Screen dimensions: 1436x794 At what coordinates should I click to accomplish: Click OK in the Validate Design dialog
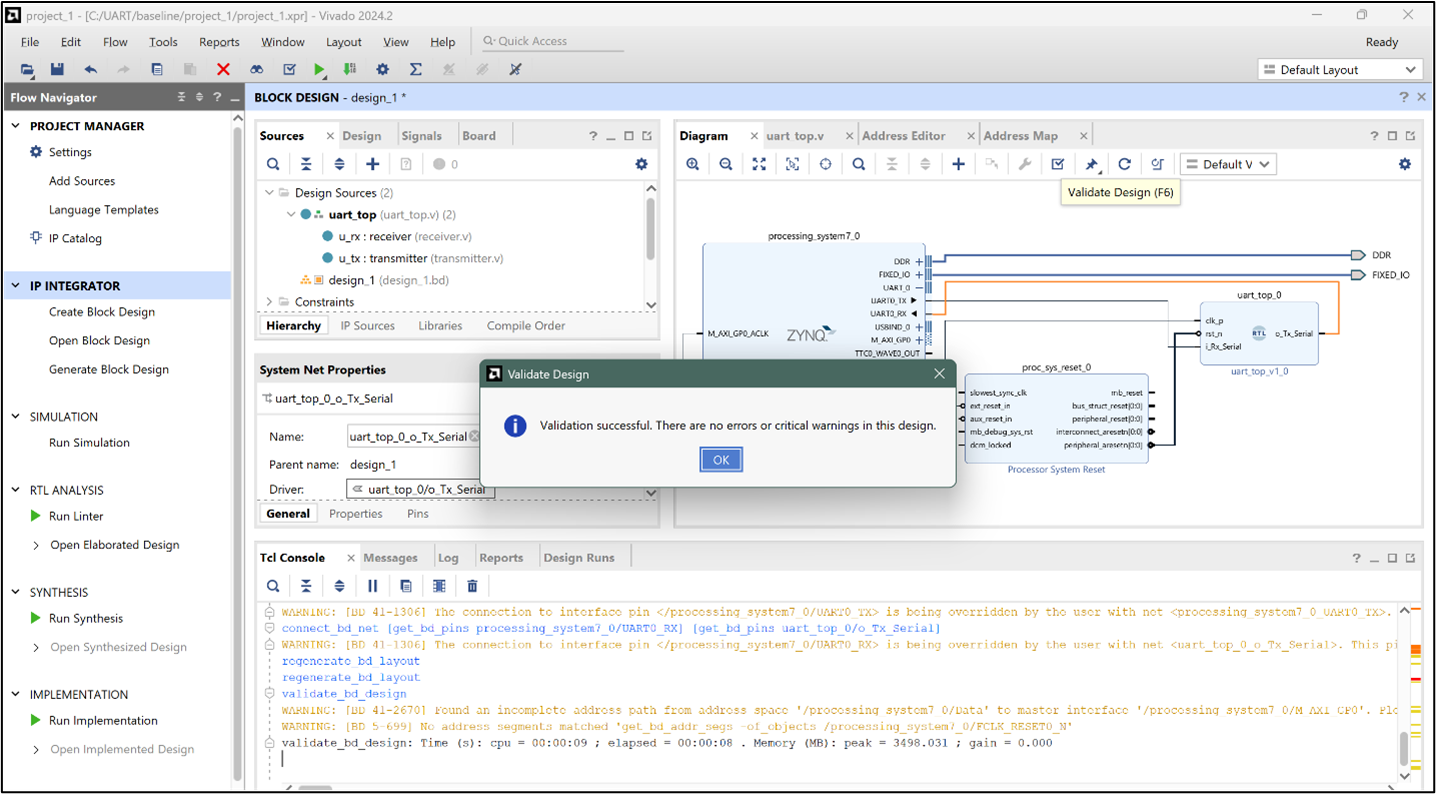coord(720,459)
